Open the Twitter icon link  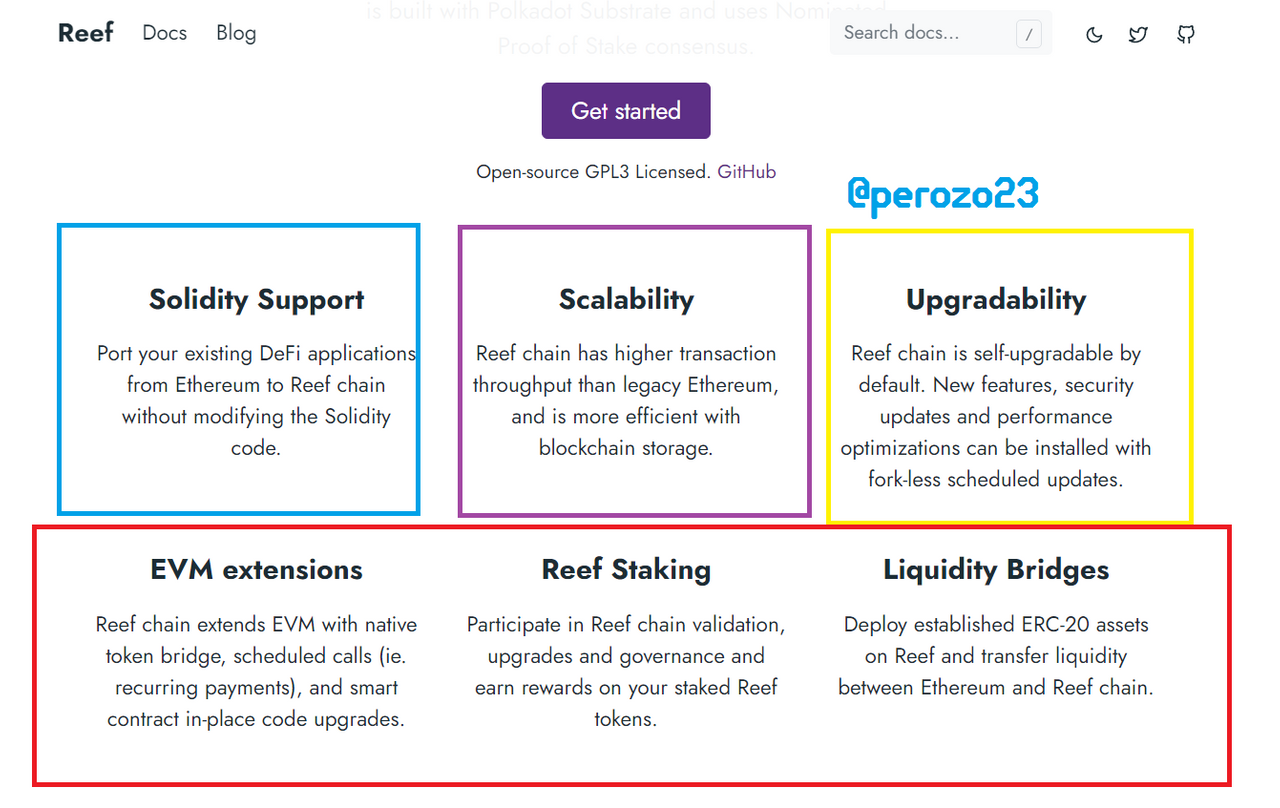pos(1138,35)
